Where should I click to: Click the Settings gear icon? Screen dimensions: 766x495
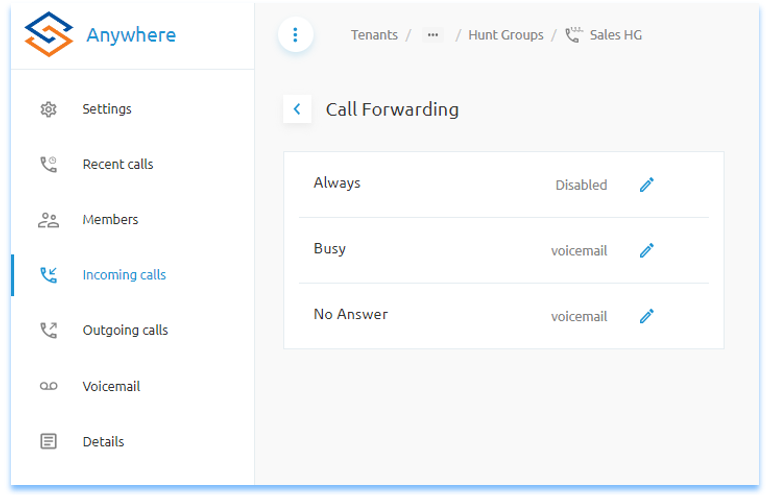click(48, 109)
